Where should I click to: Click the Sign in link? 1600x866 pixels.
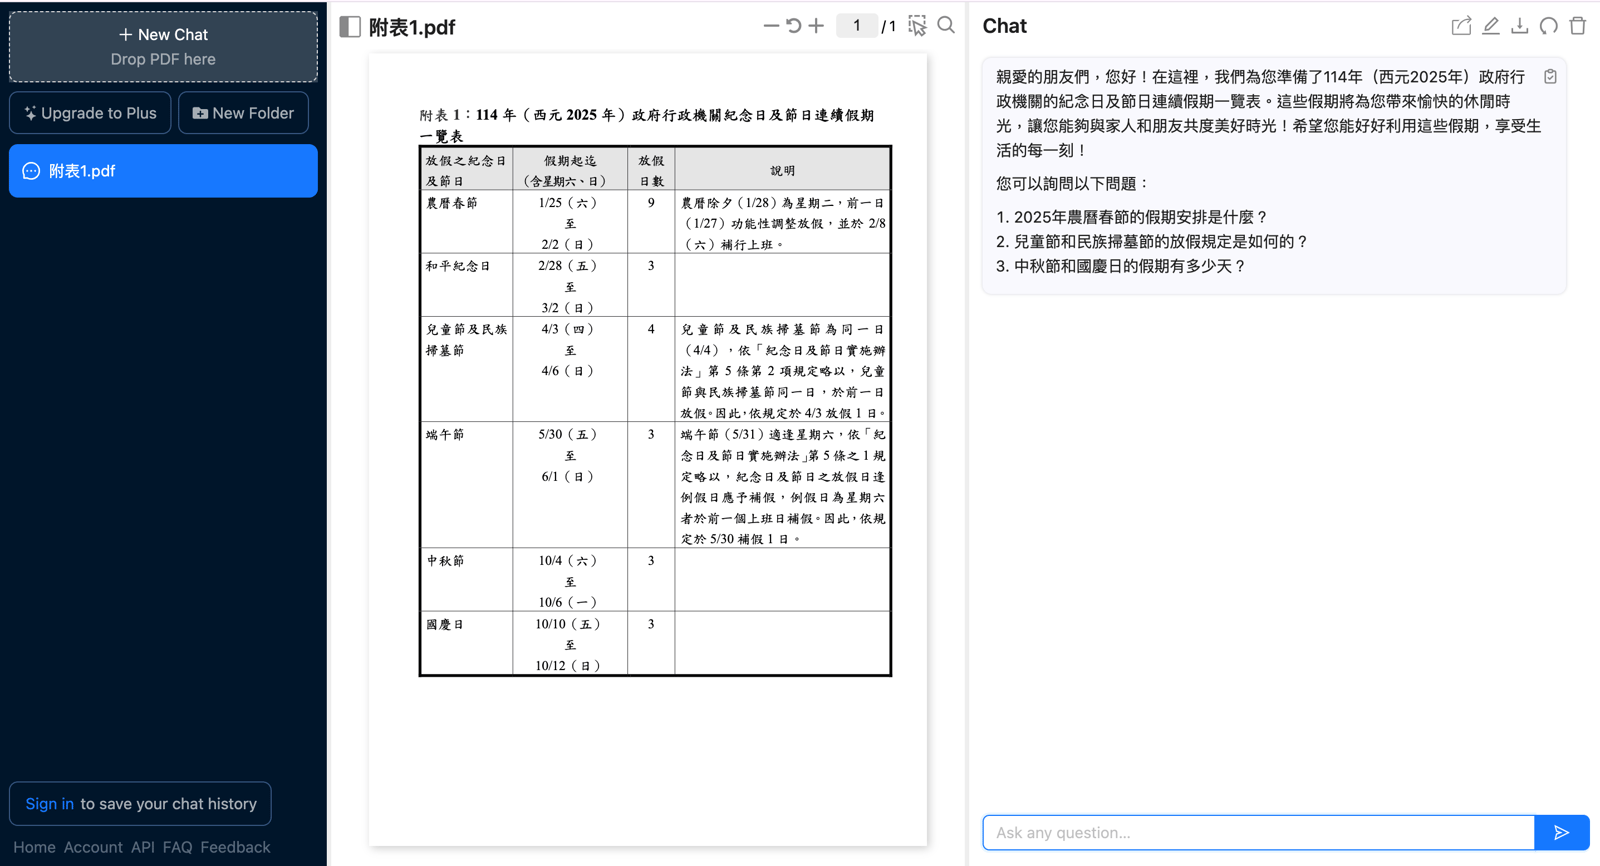[x=49, y=804]
